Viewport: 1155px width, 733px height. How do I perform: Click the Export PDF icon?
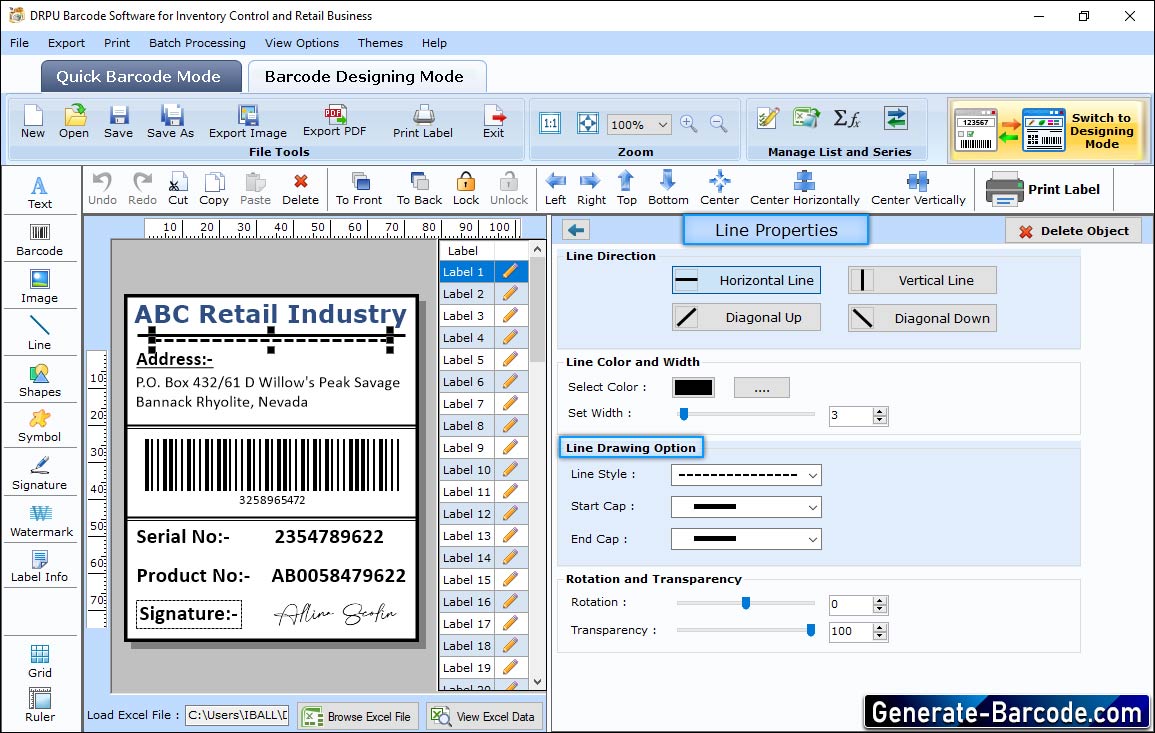click(x=334, y=122)
